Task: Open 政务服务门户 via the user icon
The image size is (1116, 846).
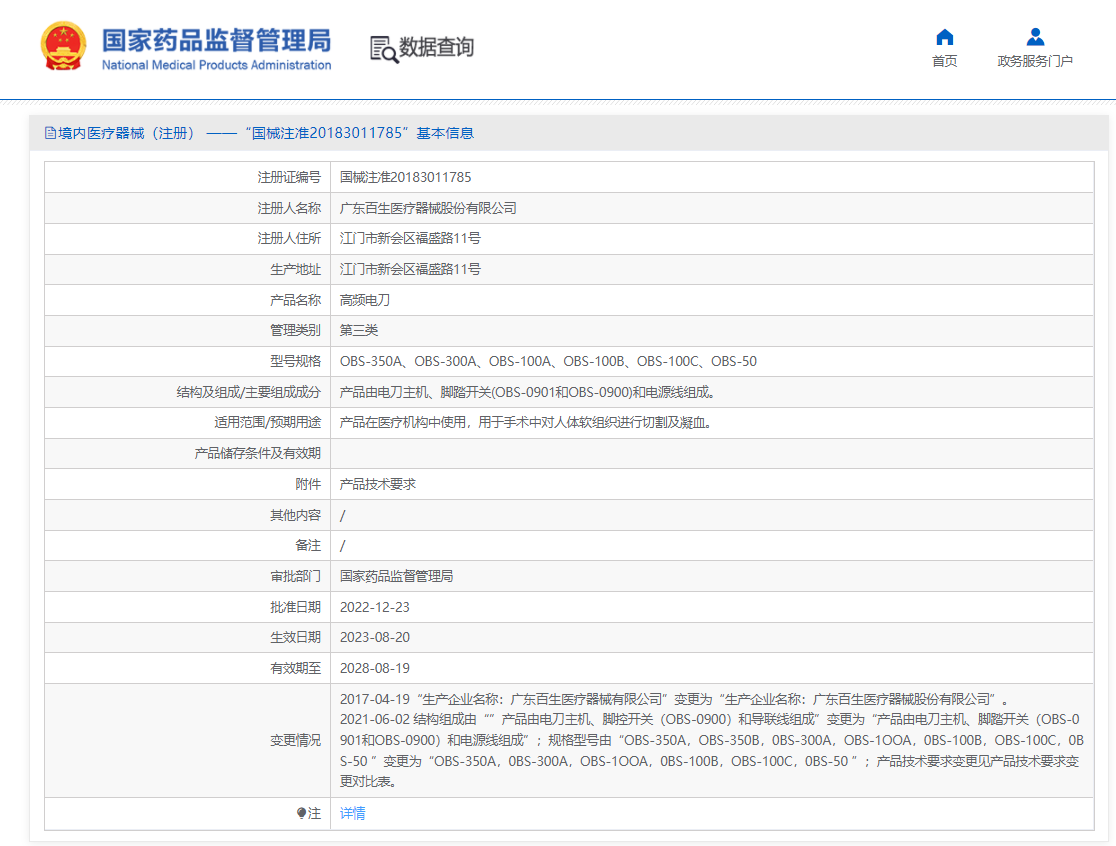Action: click(1035, 37)
